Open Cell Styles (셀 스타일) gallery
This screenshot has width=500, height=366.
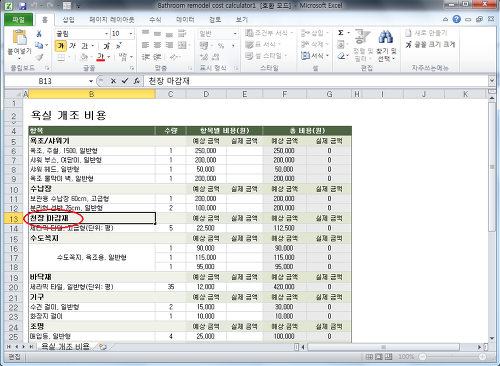click(266, 56)
